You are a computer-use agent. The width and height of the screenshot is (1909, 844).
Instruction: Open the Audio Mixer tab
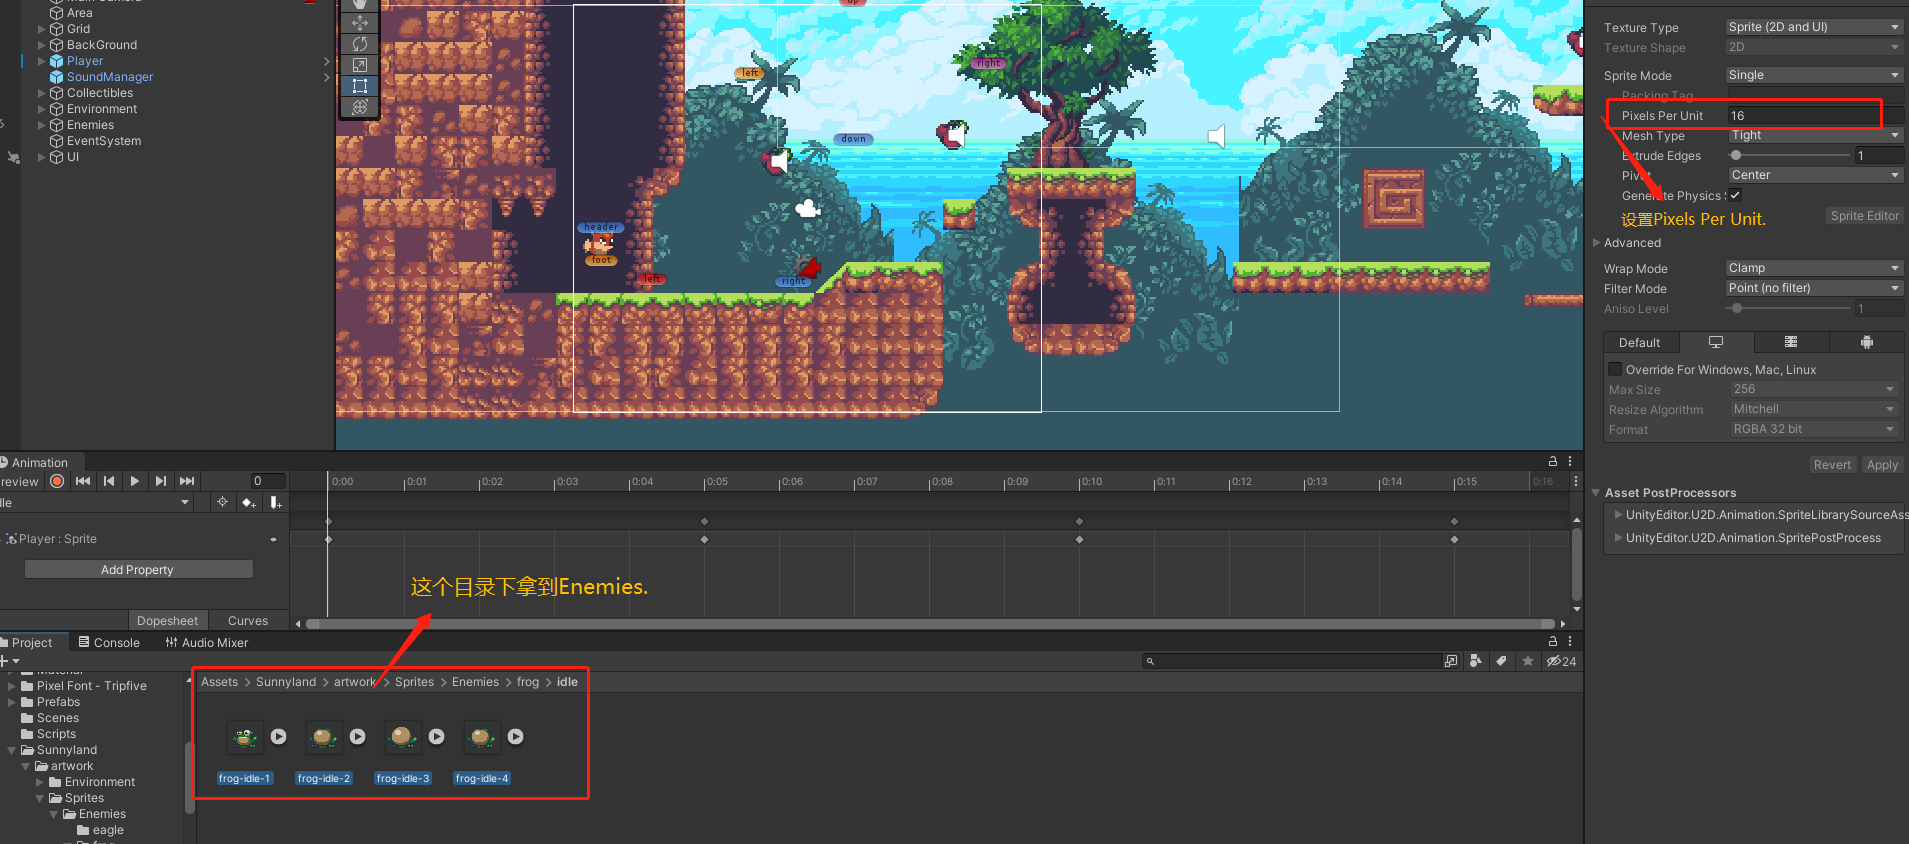coord(206,643)
